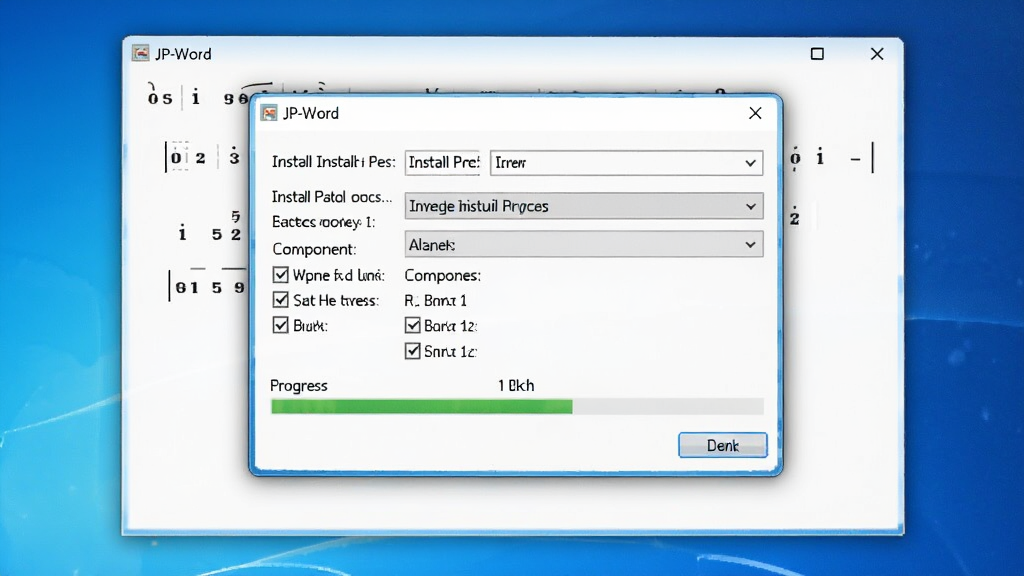The image size is (1024, 576).
Task: Open the "Invege Histuil Rrgces" dropdown
Action: [584, 206]
